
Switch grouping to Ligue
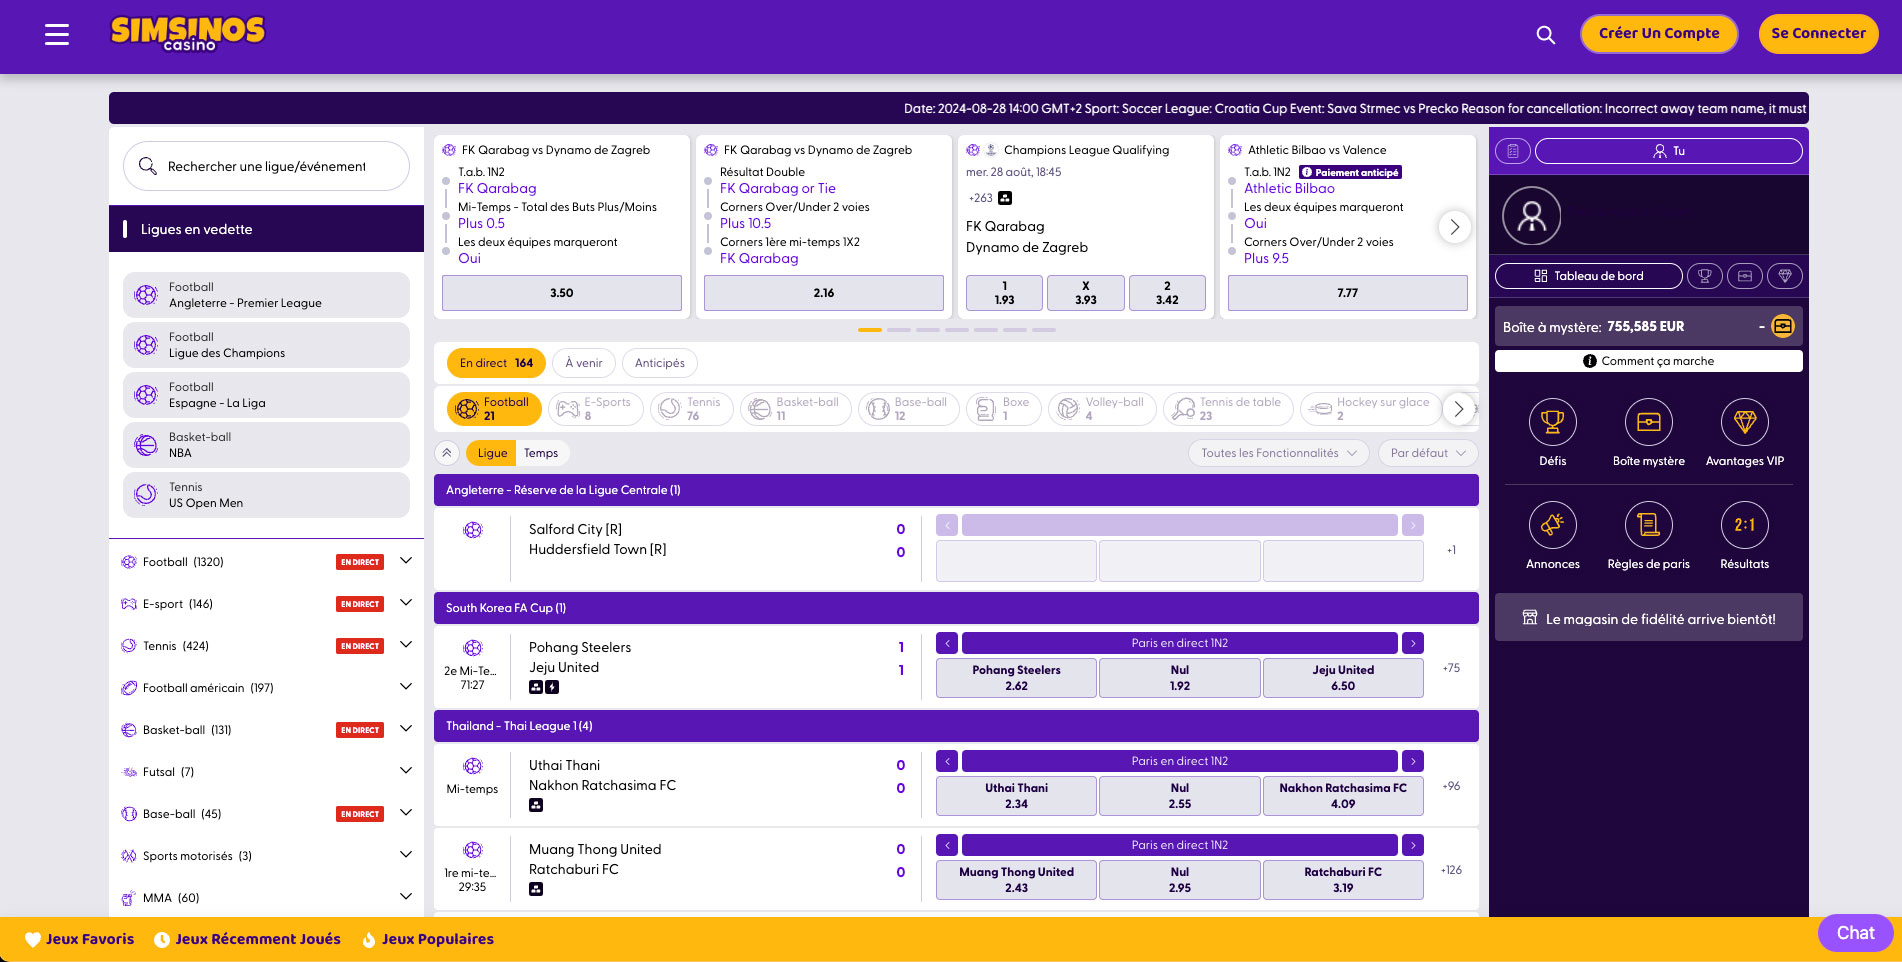491,453
